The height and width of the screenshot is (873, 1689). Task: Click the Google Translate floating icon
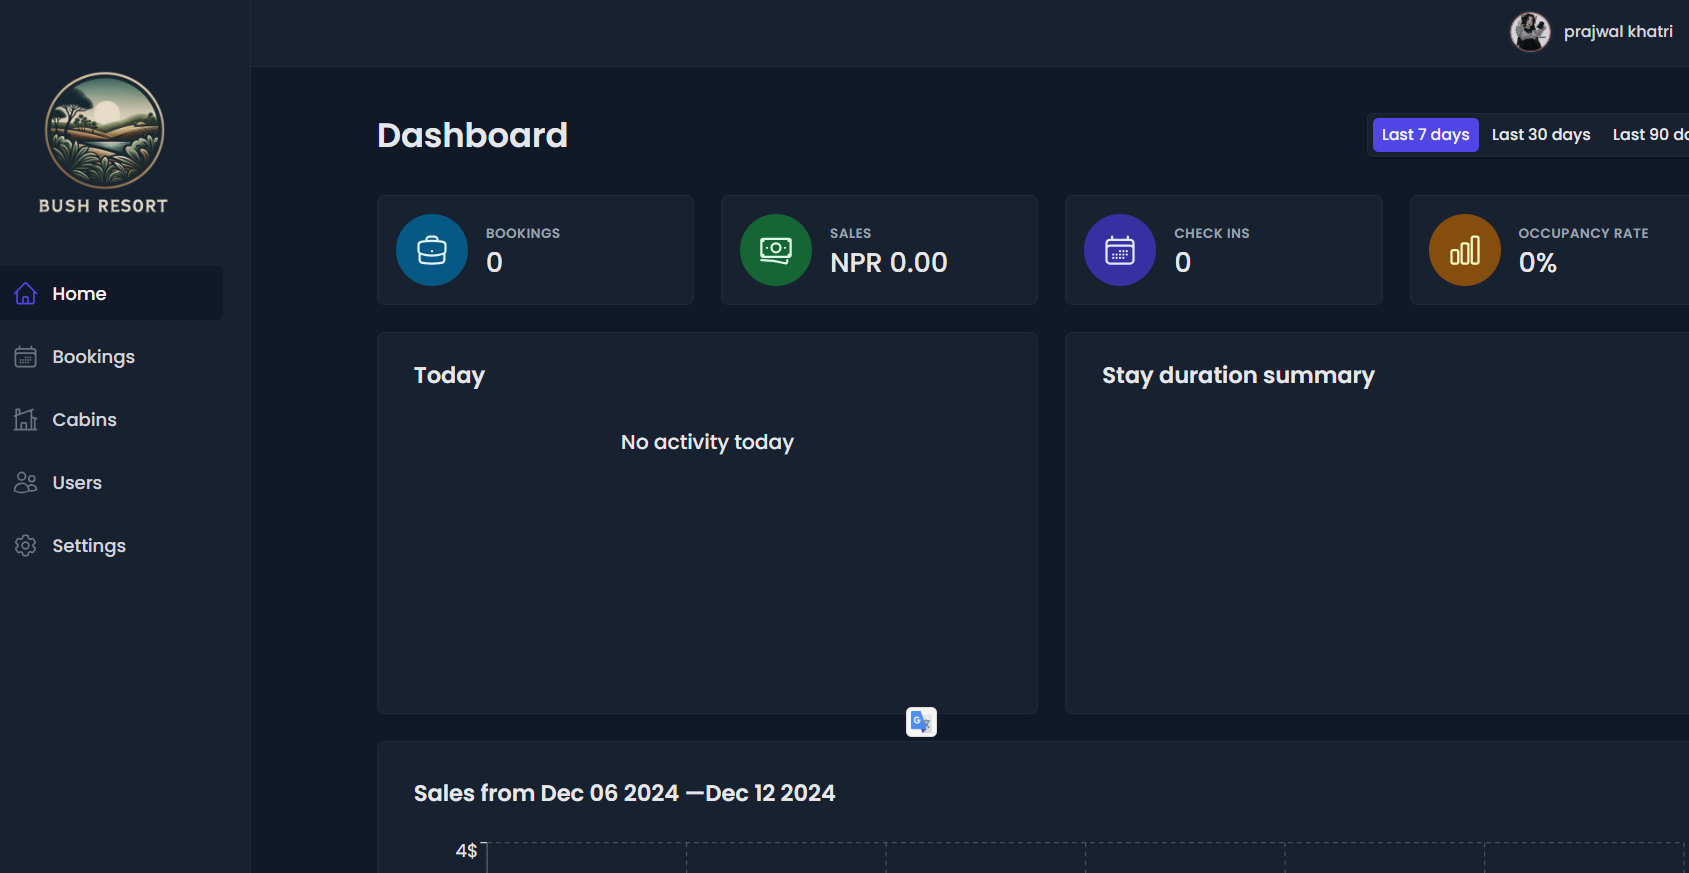pos(921,722)
